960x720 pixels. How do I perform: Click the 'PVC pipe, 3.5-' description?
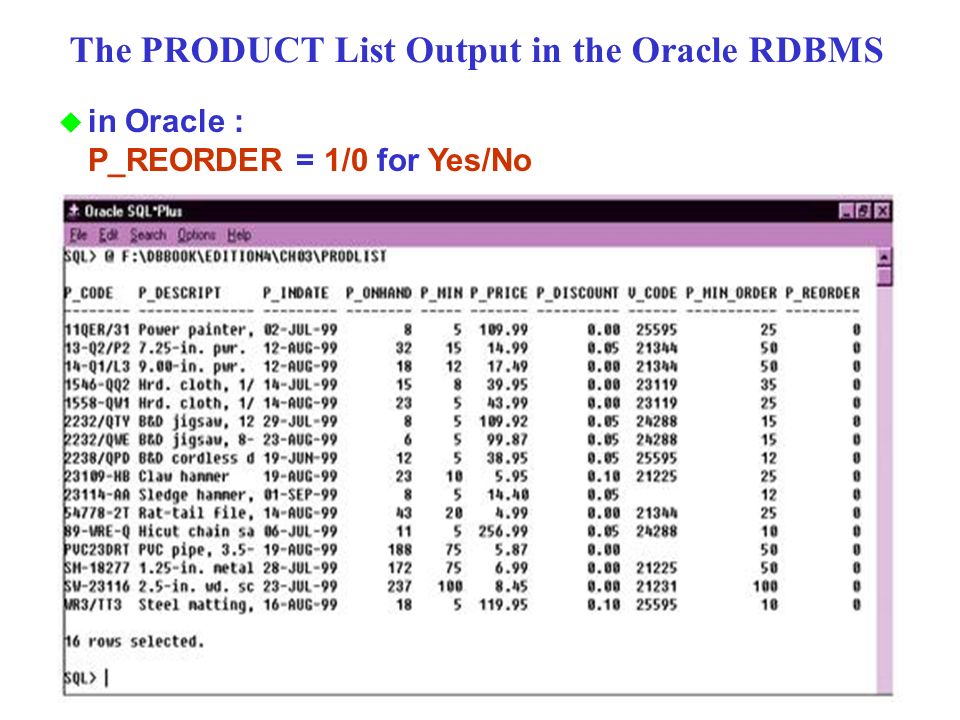click(196, 550)
